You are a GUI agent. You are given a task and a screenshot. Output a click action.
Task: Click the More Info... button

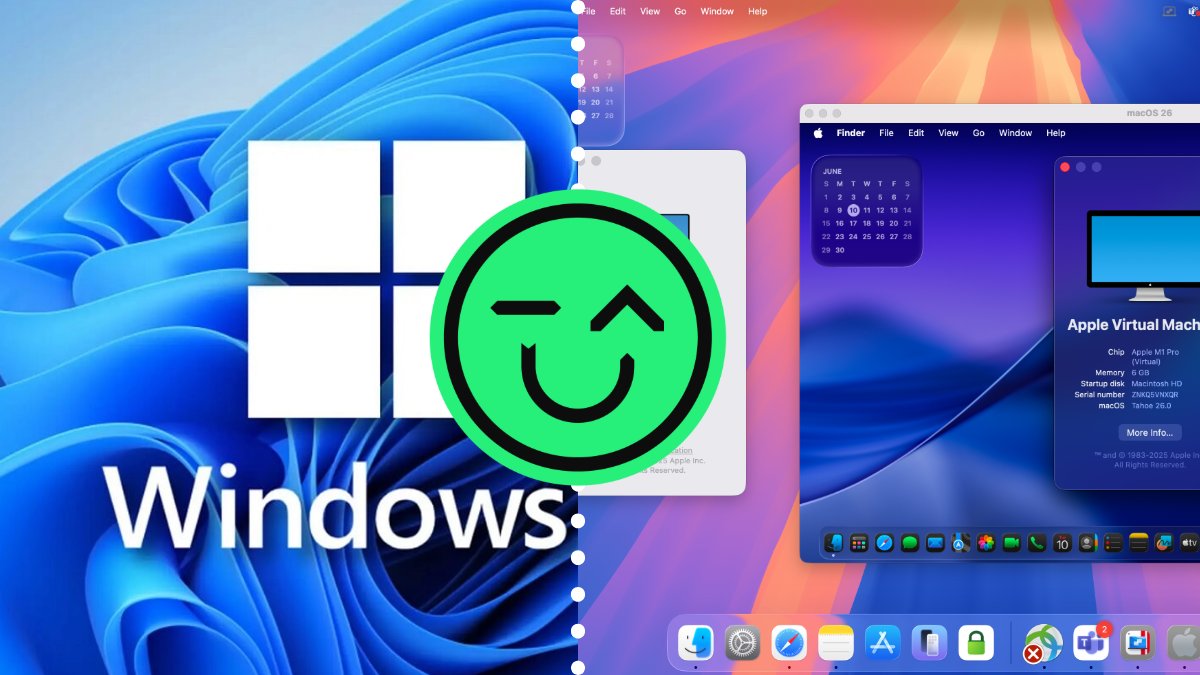pos(1150,433)
